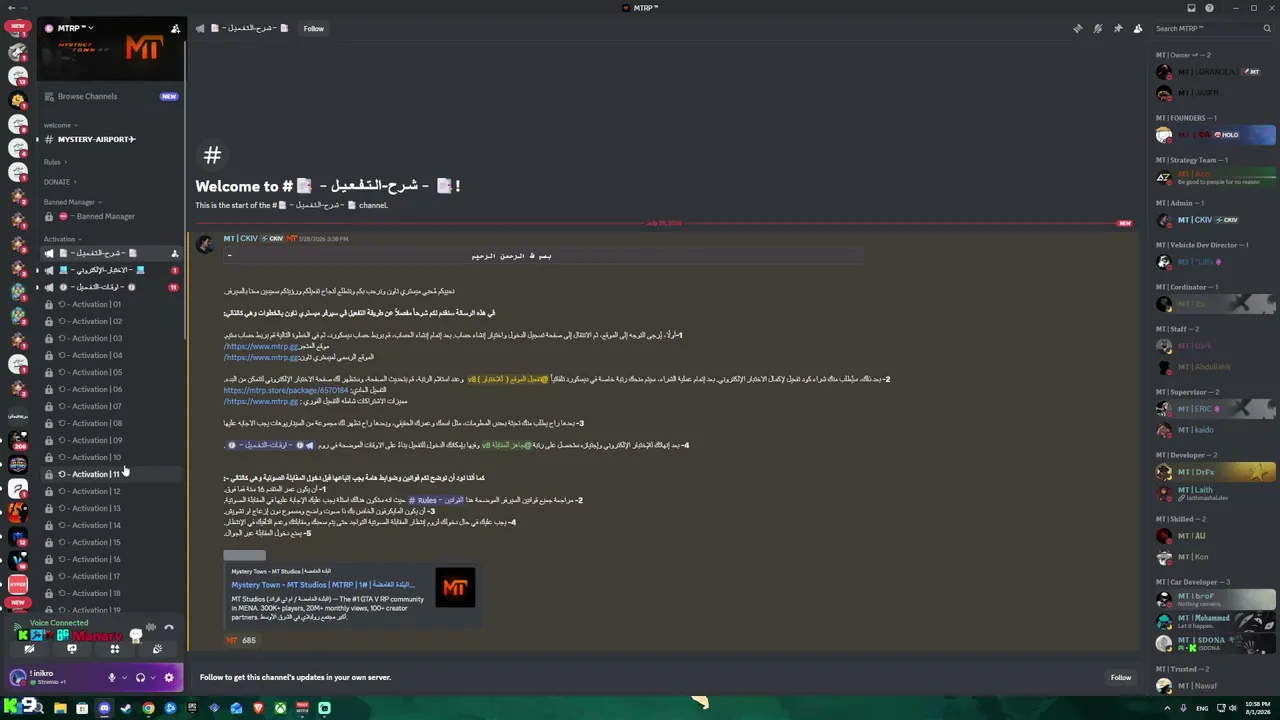Click the Follow button in channel header
1280x720 pixels.
pyautogui.click(x=314, y=29)
